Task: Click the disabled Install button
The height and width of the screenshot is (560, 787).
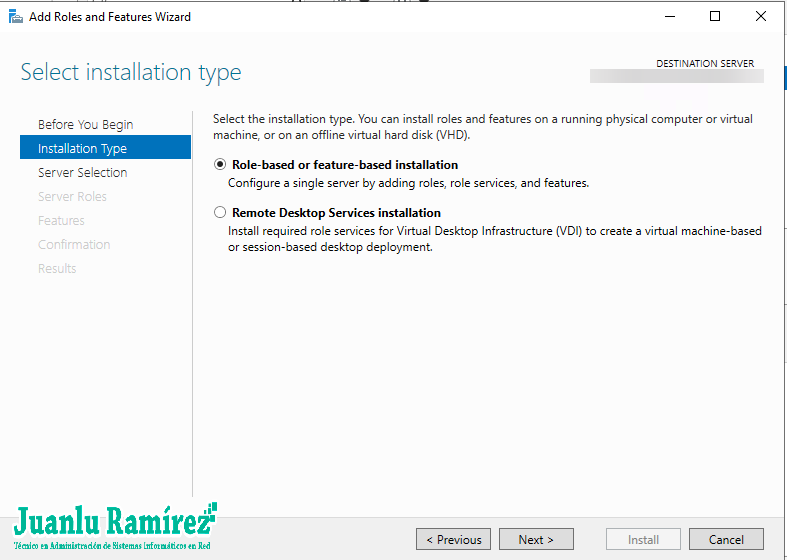Action: (643, 539)
